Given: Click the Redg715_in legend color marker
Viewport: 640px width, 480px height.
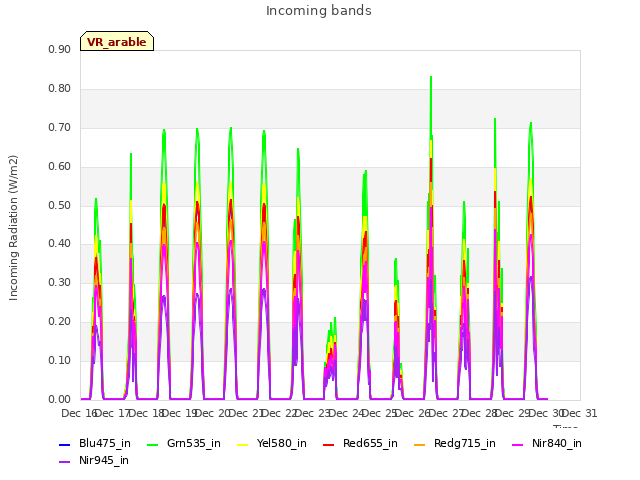Looking at the screenshot, I should (420, 444).
